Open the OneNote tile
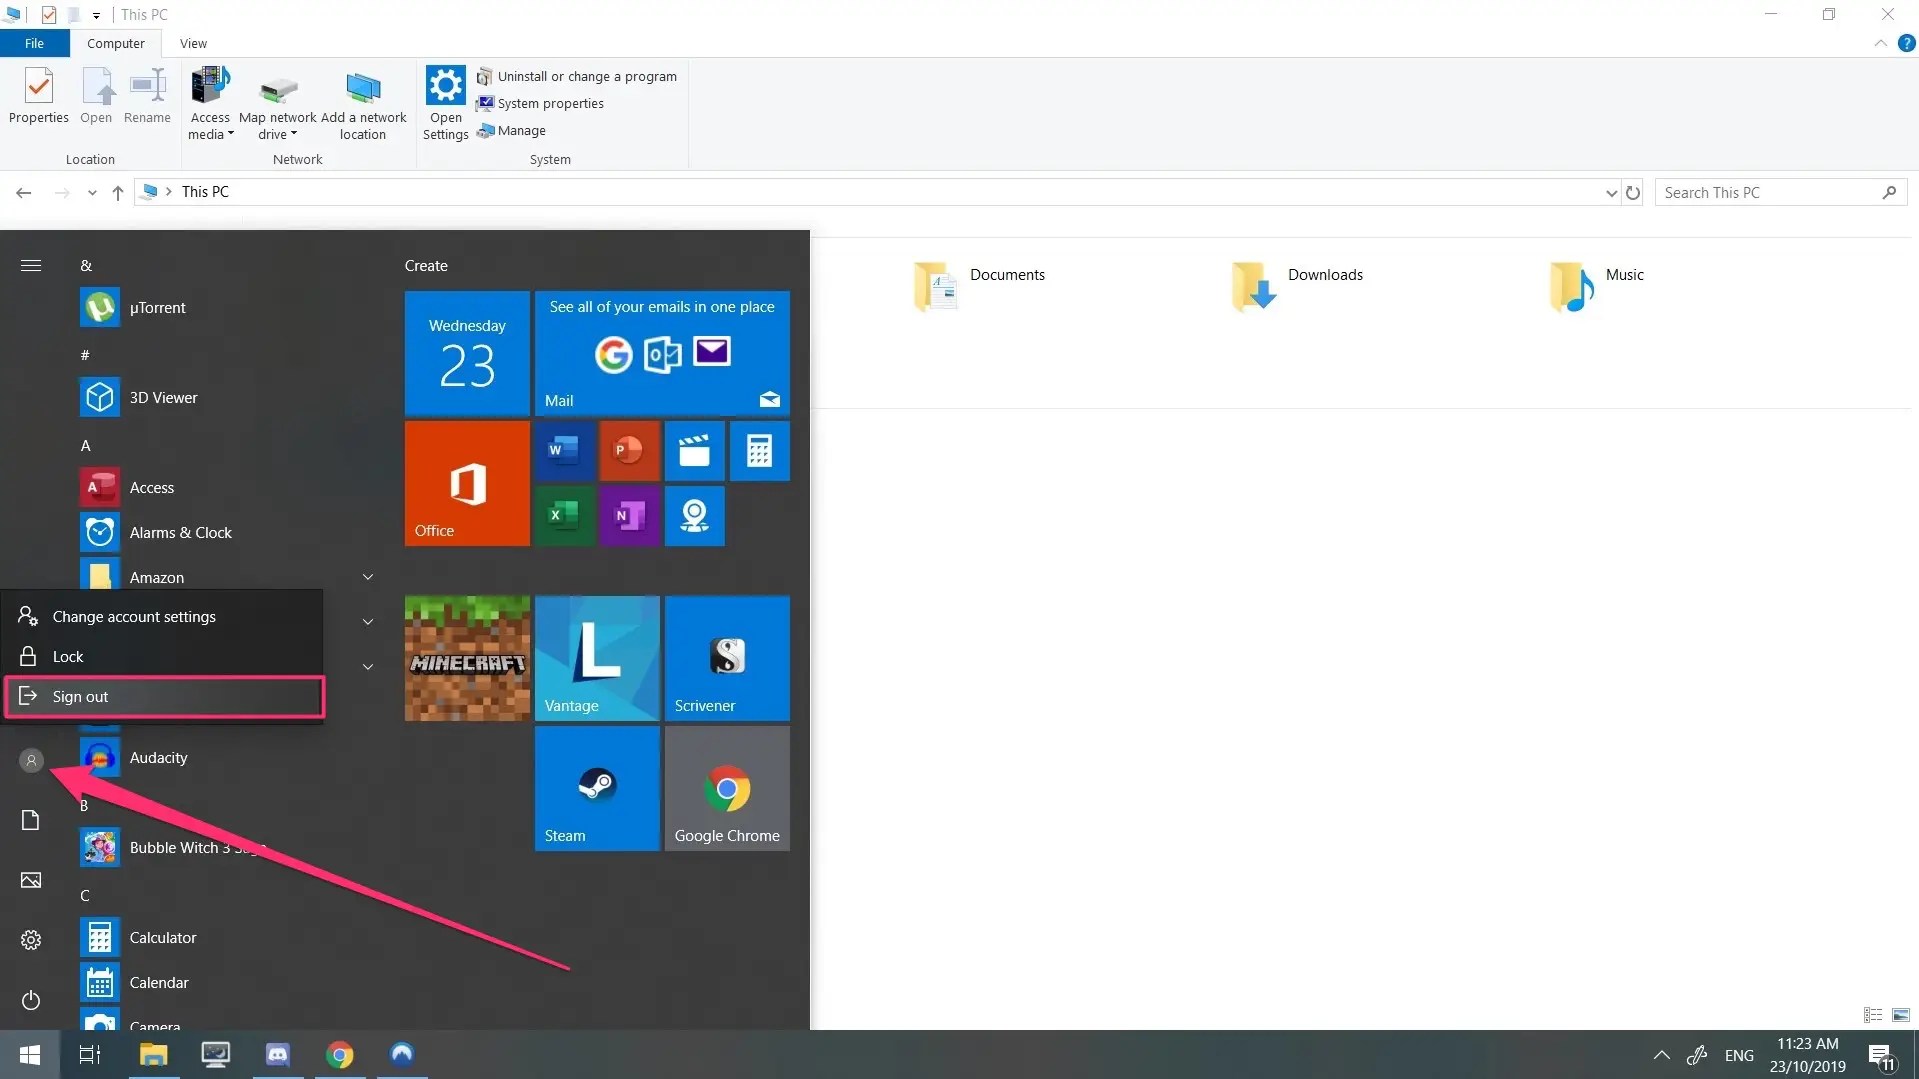1919x1079 pixels. point(629,516)
